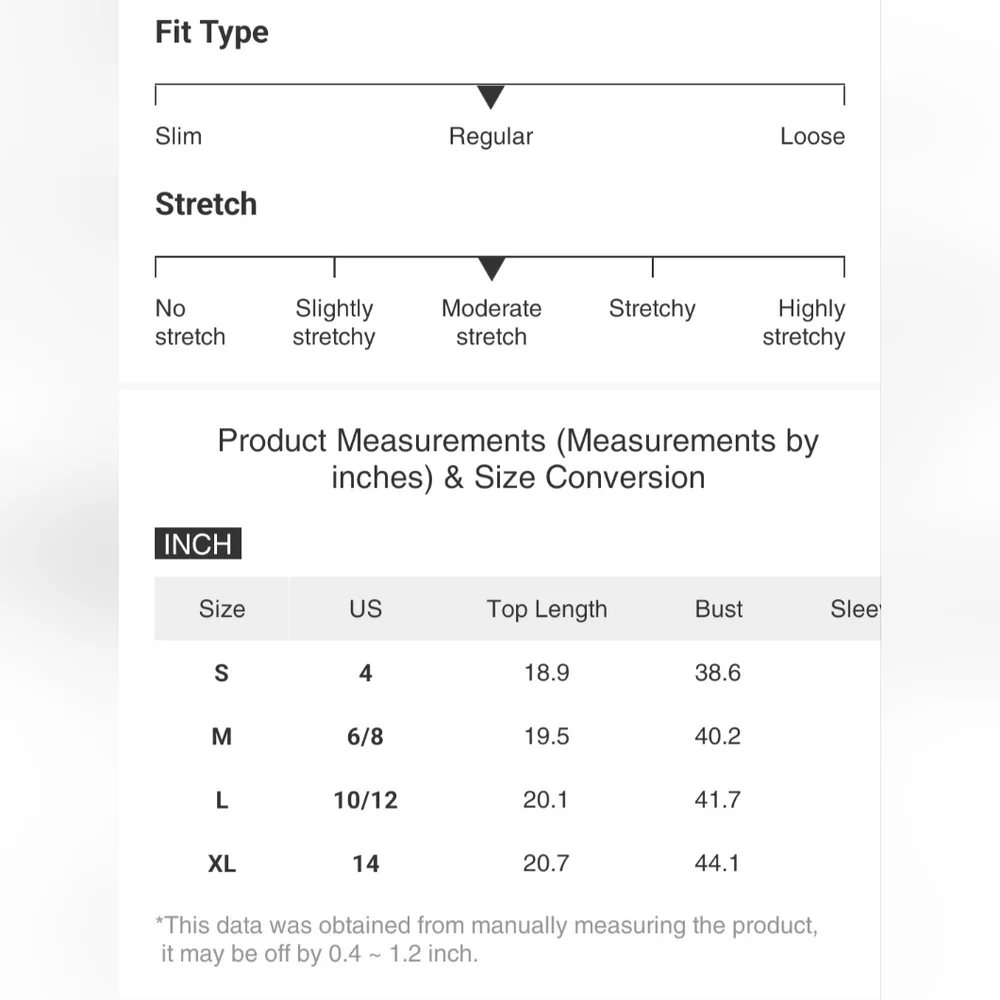Click the 41.7 bust measurement cell
The height and width of the screenshot is (1000, 1000).
click(718, 800)
